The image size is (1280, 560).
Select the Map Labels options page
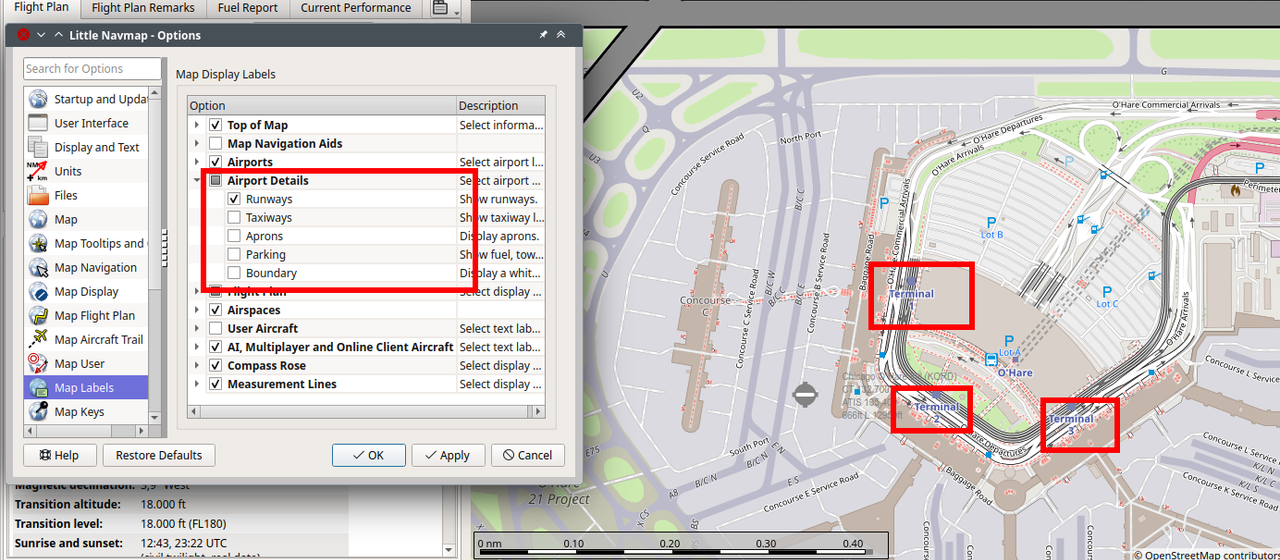[87, 387]
